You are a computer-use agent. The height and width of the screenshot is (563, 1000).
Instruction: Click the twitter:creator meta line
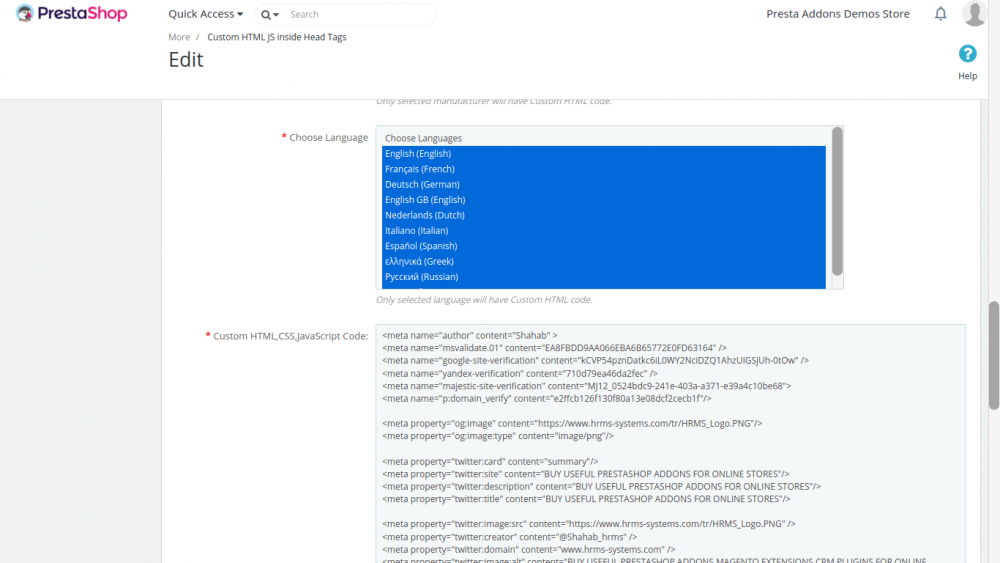(x=509, y=537)
